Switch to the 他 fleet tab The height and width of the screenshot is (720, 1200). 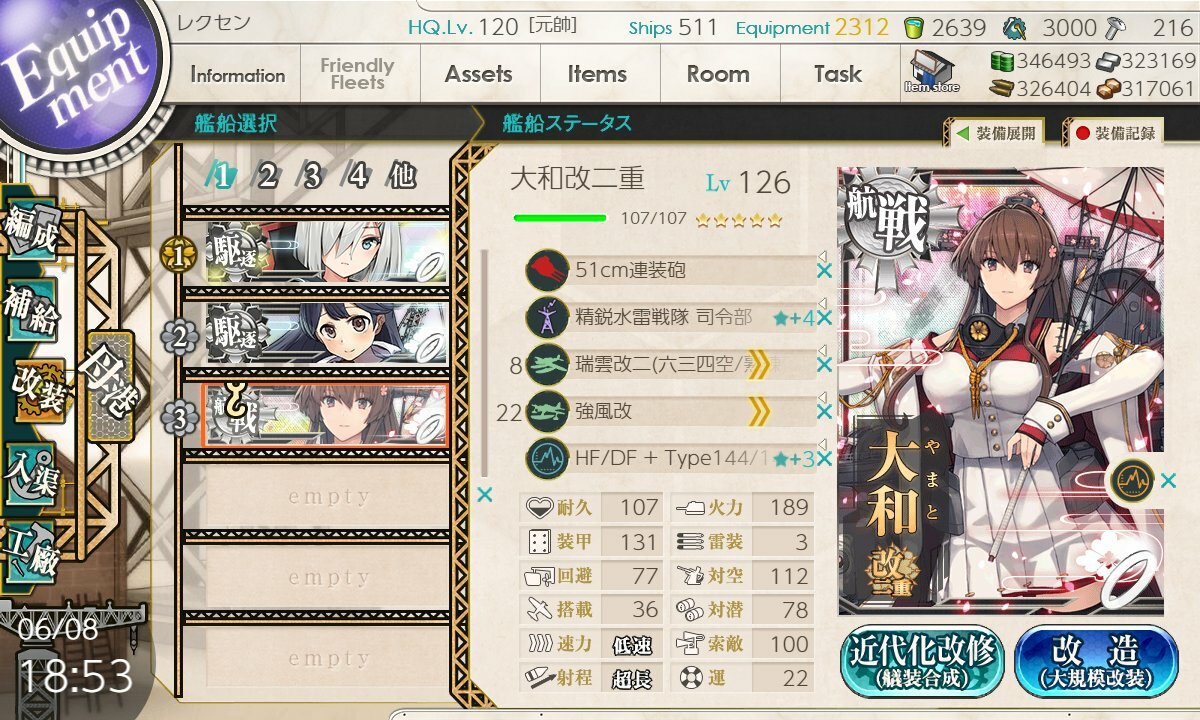coord(401,177)
